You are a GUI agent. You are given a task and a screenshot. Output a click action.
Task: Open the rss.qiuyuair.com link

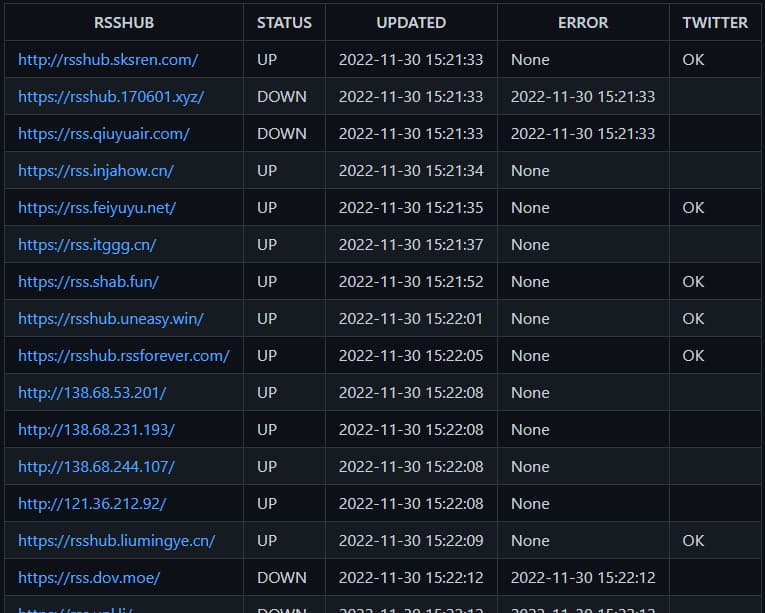point(103,134)
